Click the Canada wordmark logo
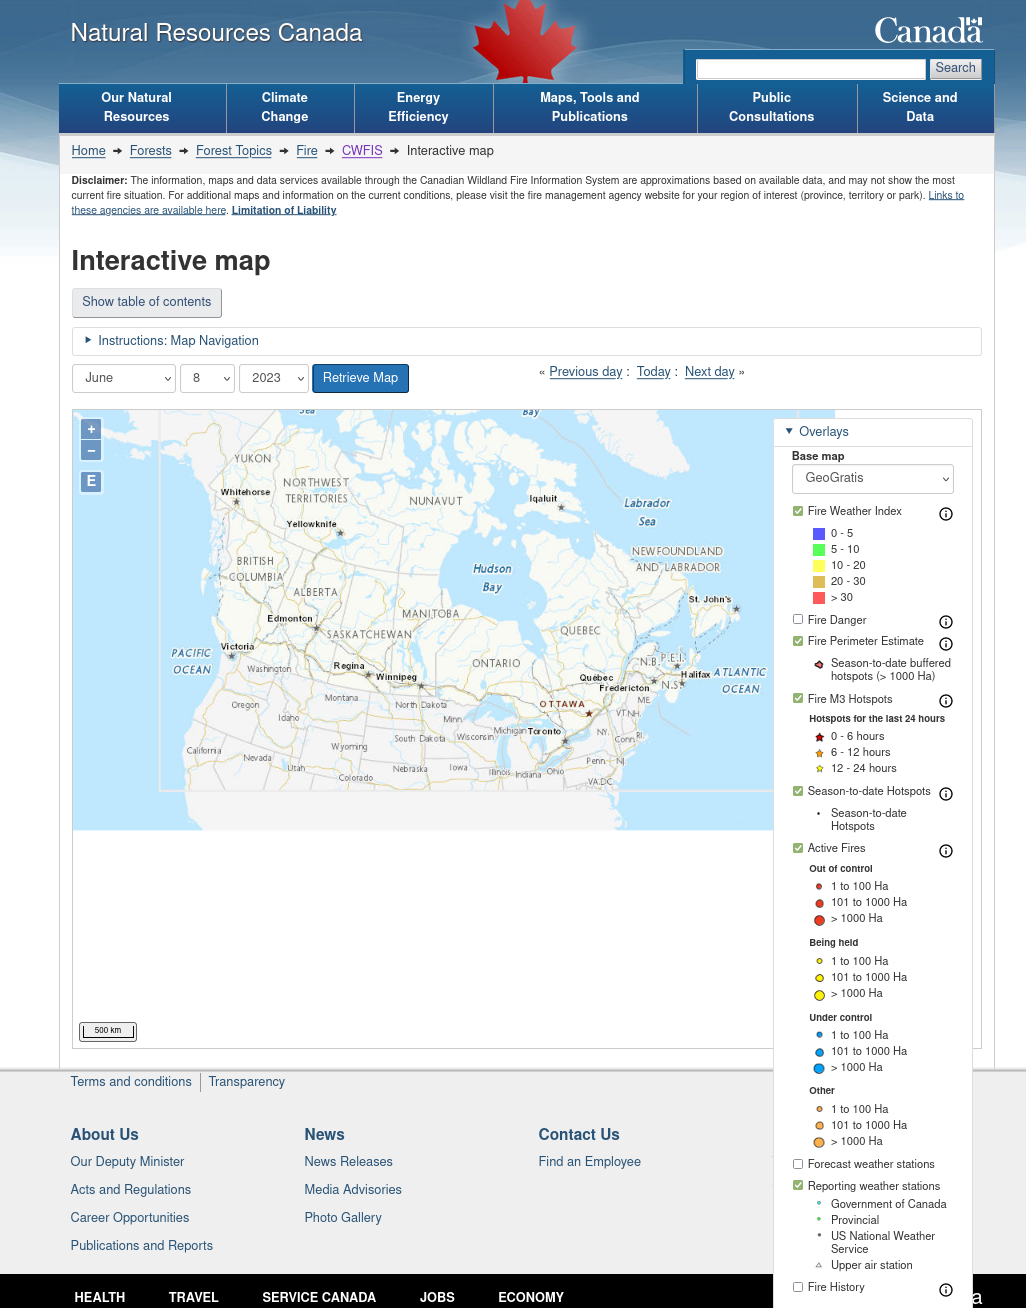1026x1308 pixels. coord(928,31)
